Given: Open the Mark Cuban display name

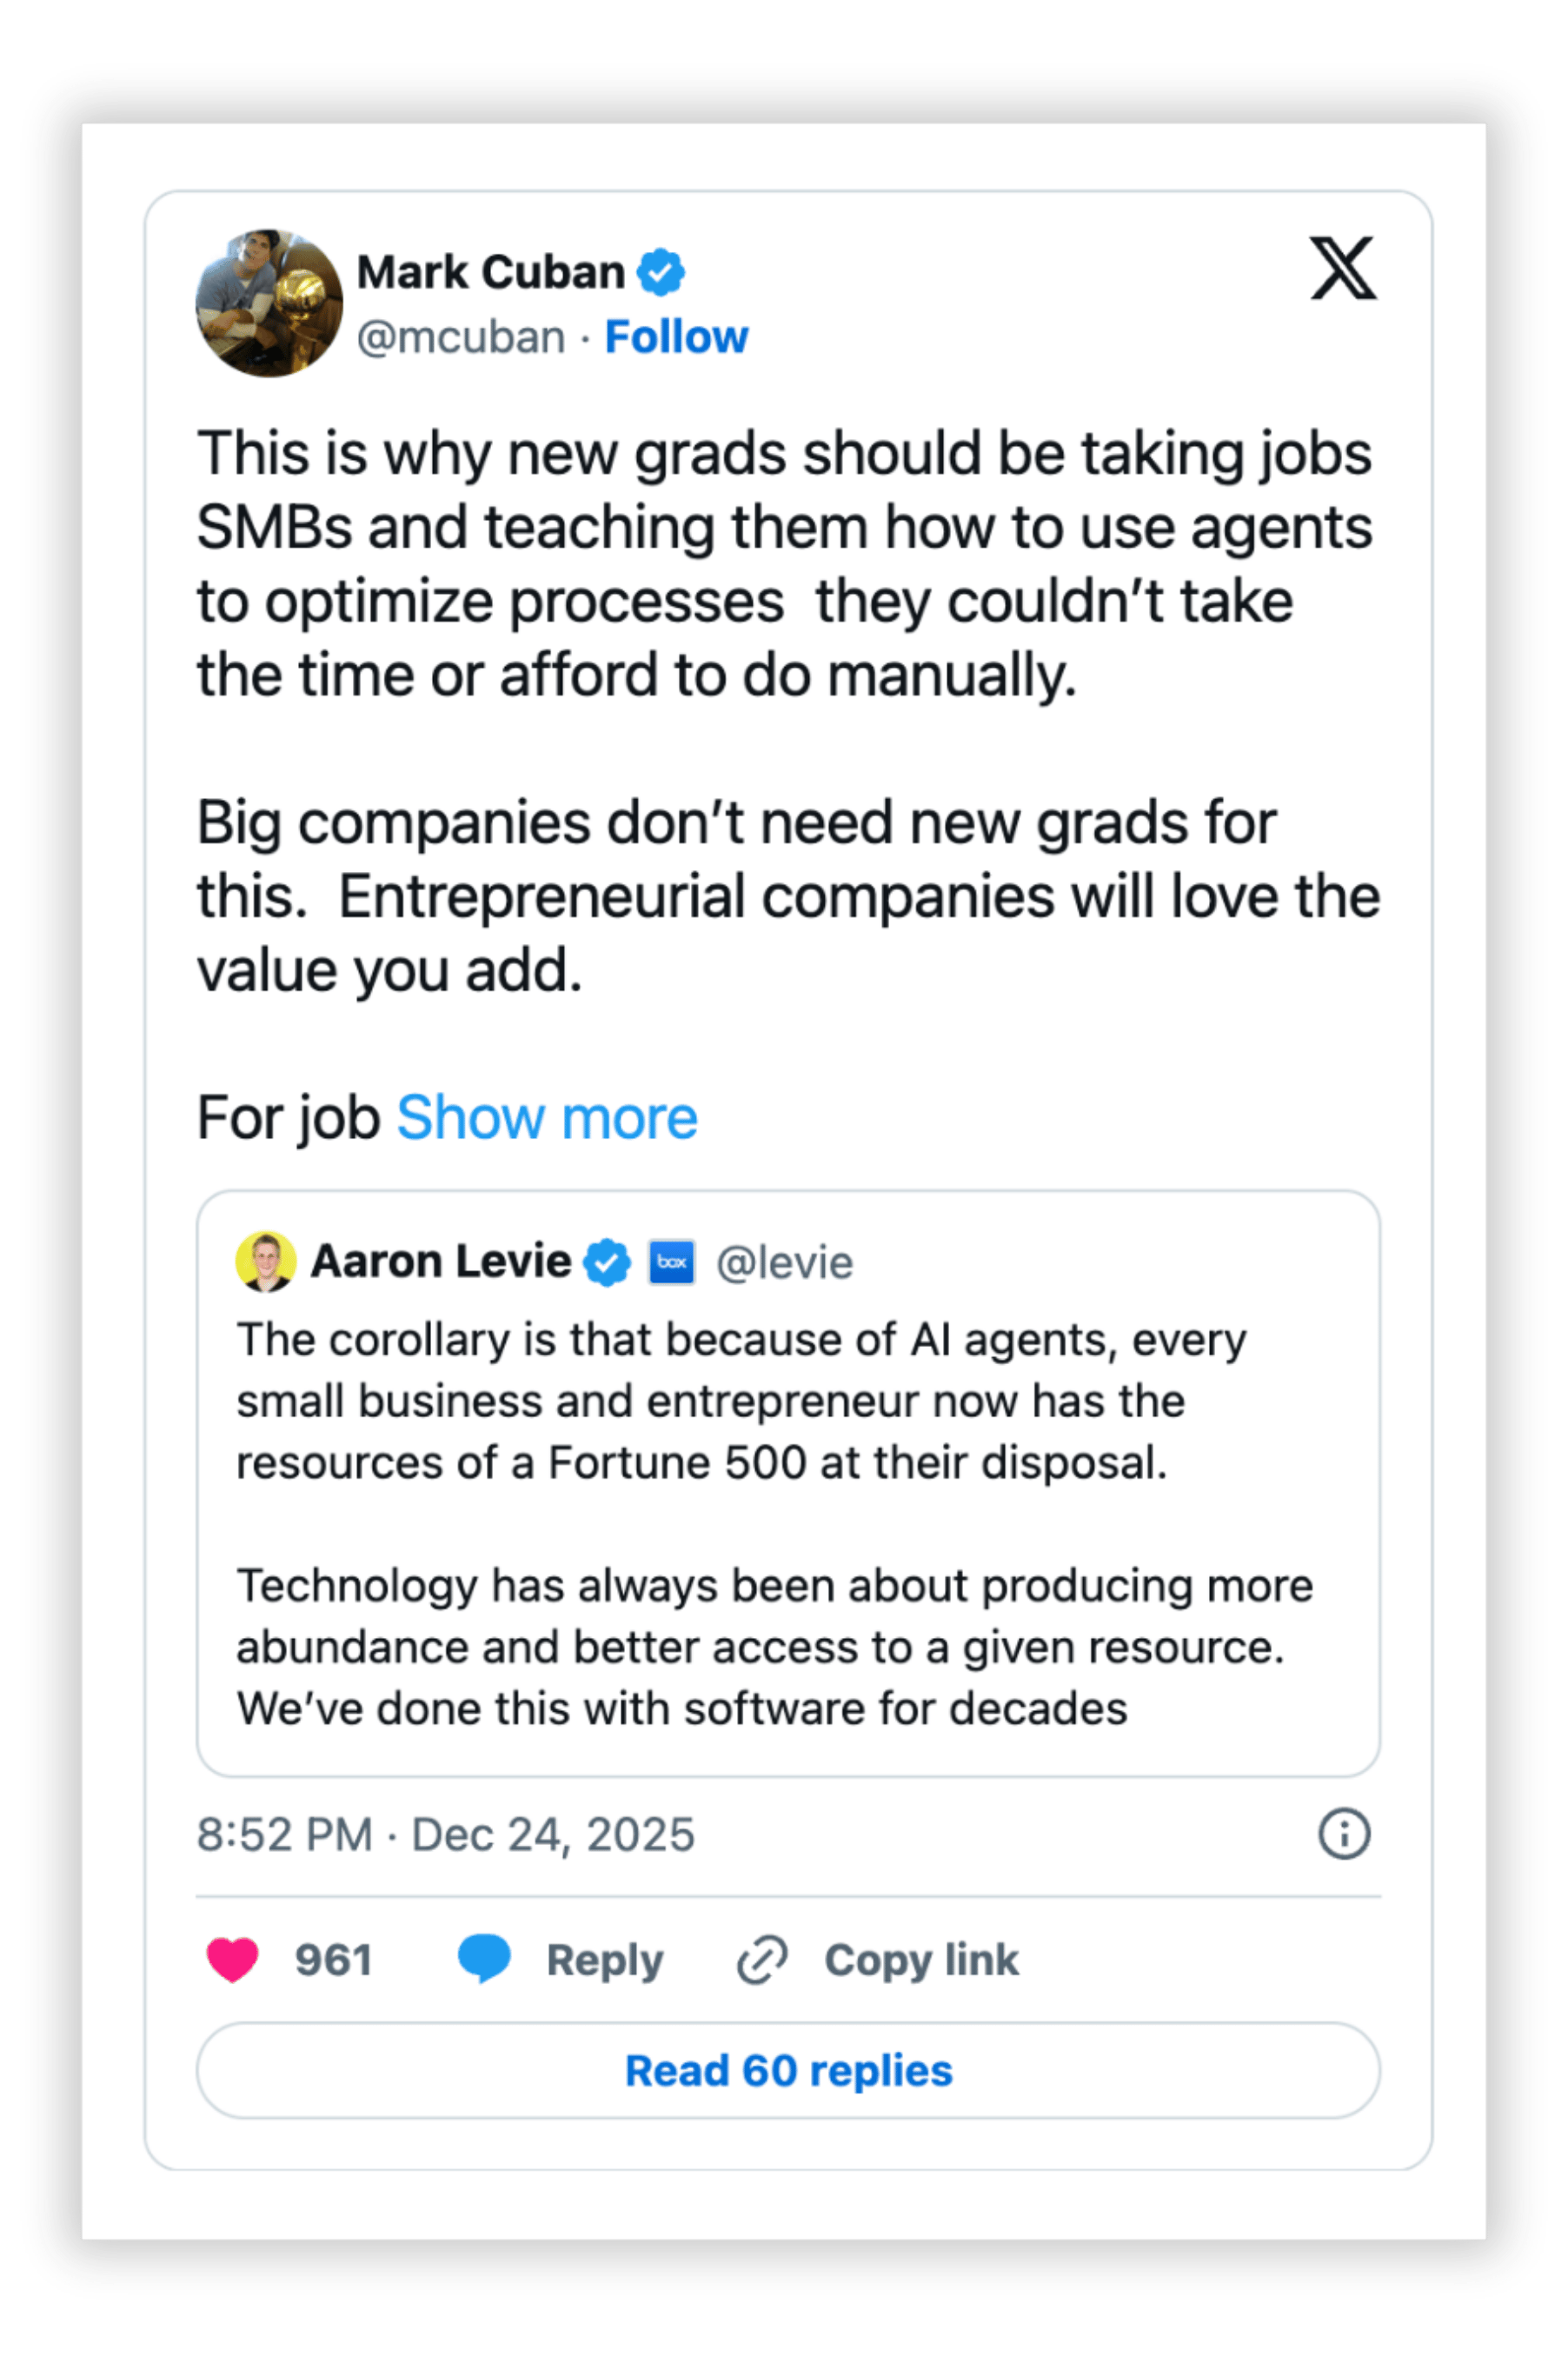Looking at the screenshot, I should coord(490,272).
